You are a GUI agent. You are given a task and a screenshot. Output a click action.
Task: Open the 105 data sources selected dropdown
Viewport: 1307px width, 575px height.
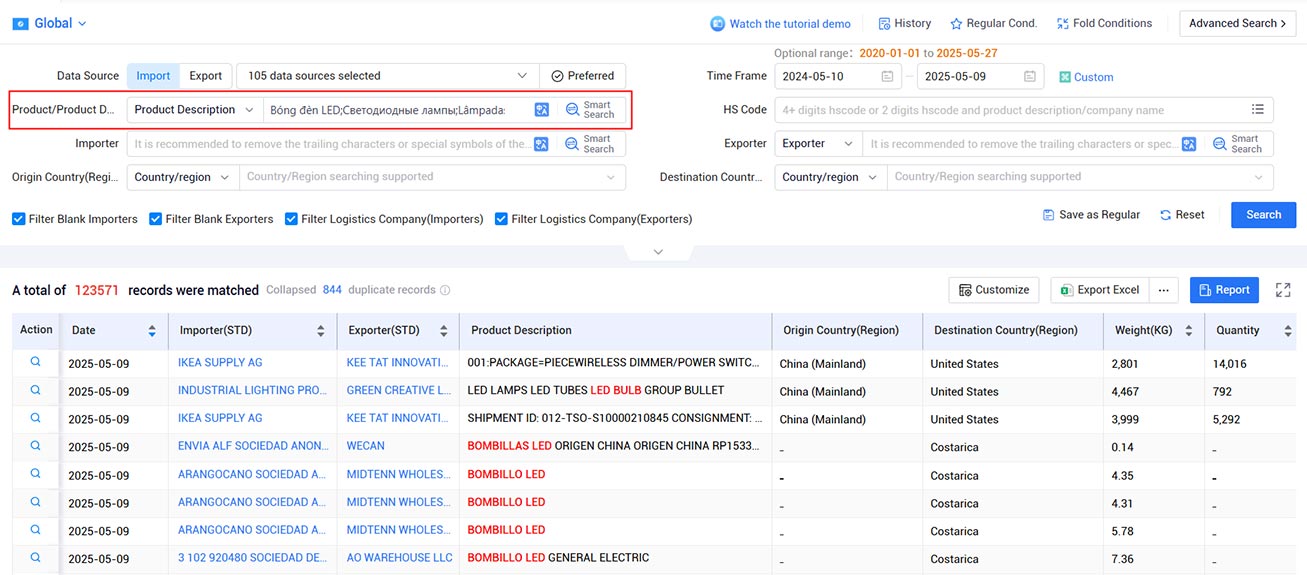point(387,76)
